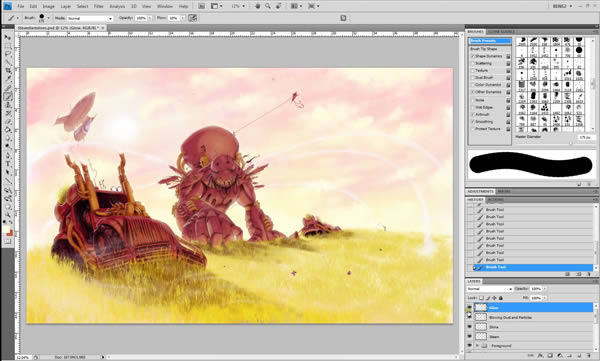Select the Crop tool

tap(7, 71)
